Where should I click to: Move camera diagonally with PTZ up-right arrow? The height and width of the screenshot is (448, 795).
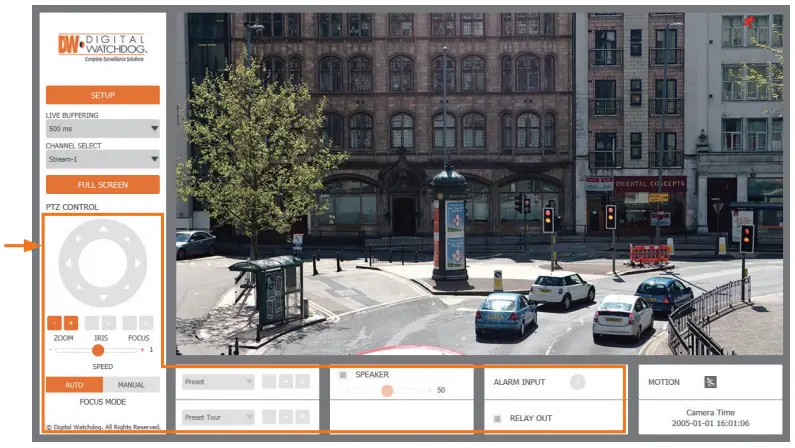[127, 239]
